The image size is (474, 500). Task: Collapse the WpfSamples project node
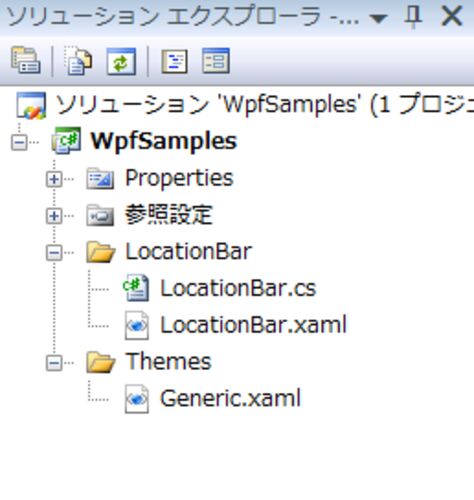click(x=19, y=143)
